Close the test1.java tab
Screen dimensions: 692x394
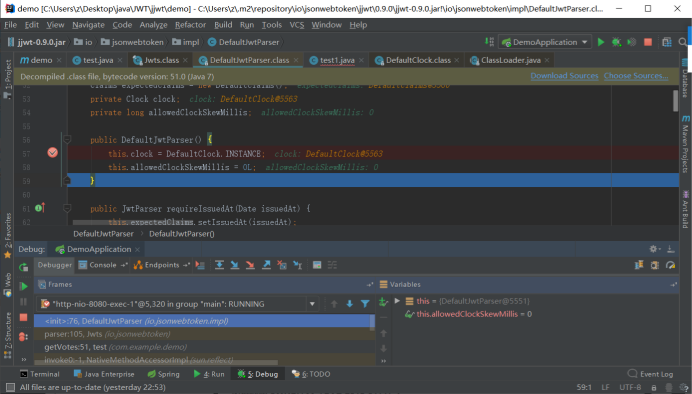[x=361, y=60]
